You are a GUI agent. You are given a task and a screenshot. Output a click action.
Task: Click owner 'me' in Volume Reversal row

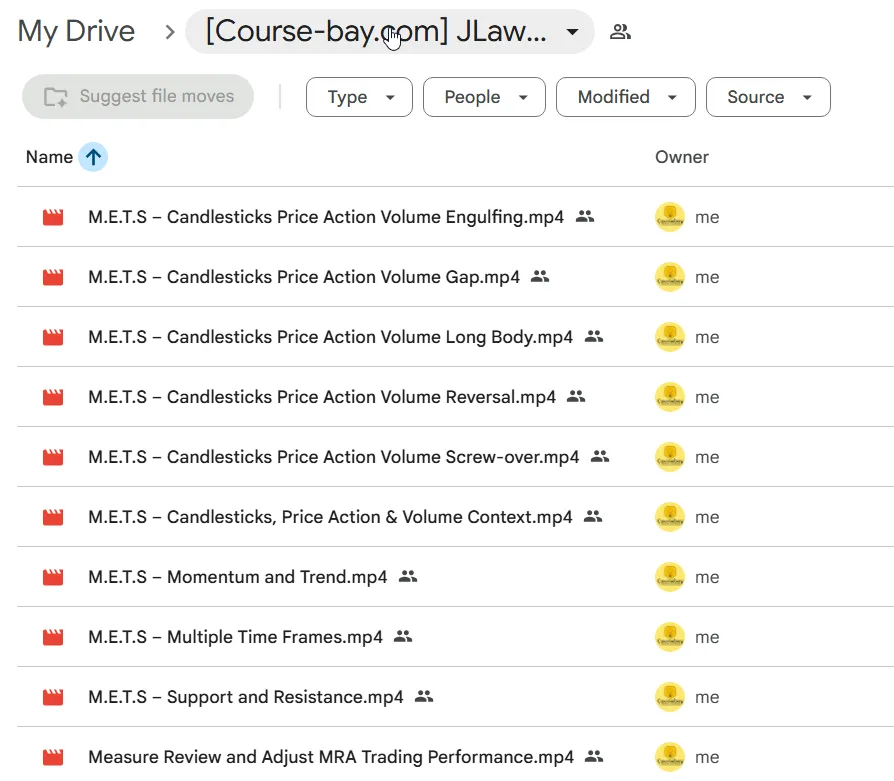(707, 397)
